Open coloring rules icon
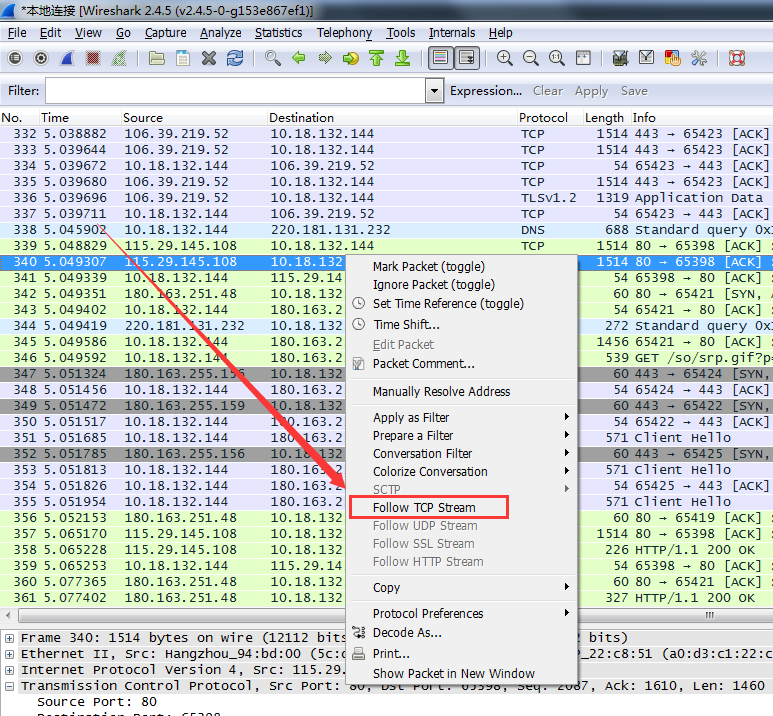Screen dimensions: 773x716 672,58
